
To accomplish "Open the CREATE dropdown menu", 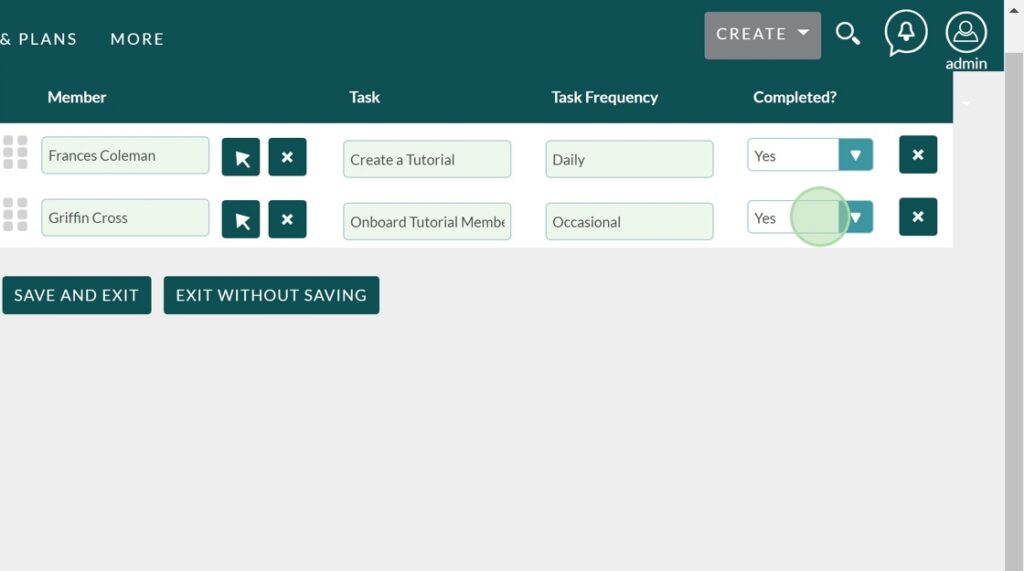I will (762, 35).
